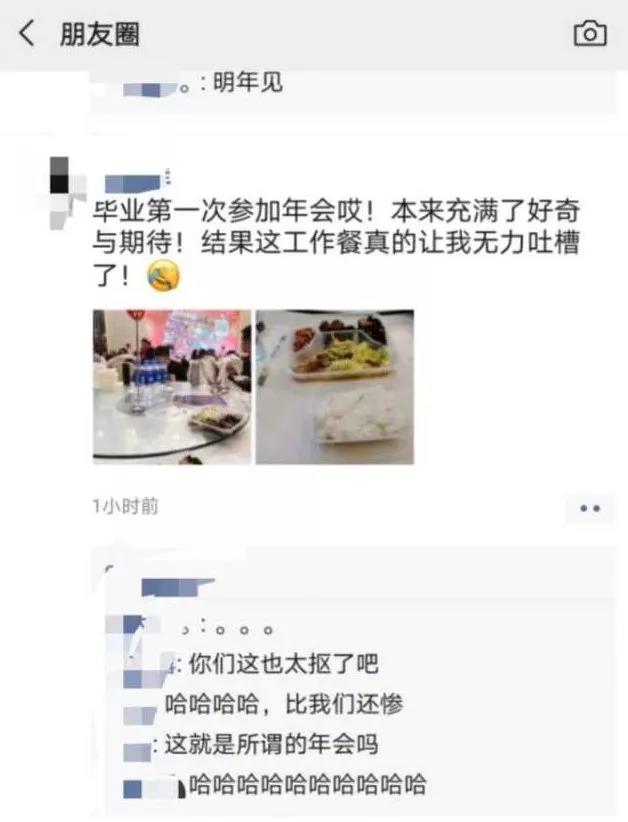Tap the blurred names in likes row
The image size is (628, 822).
tap(178, 587)
